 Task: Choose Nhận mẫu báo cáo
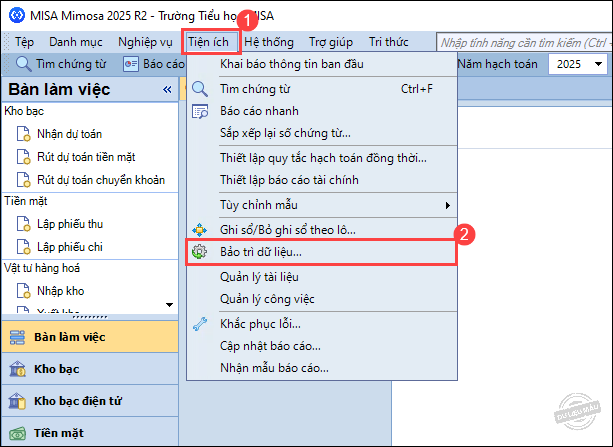[321, 368]
